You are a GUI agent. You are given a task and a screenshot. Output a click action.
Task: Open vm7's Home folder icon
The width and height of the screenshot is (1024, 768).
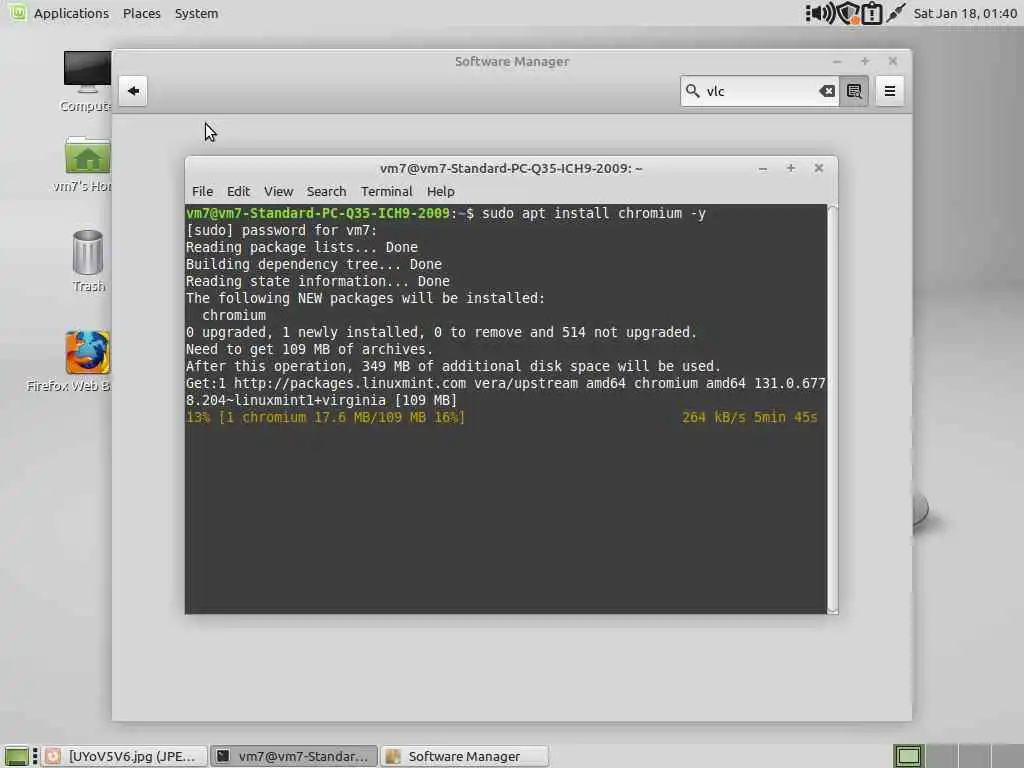point(87,165)
